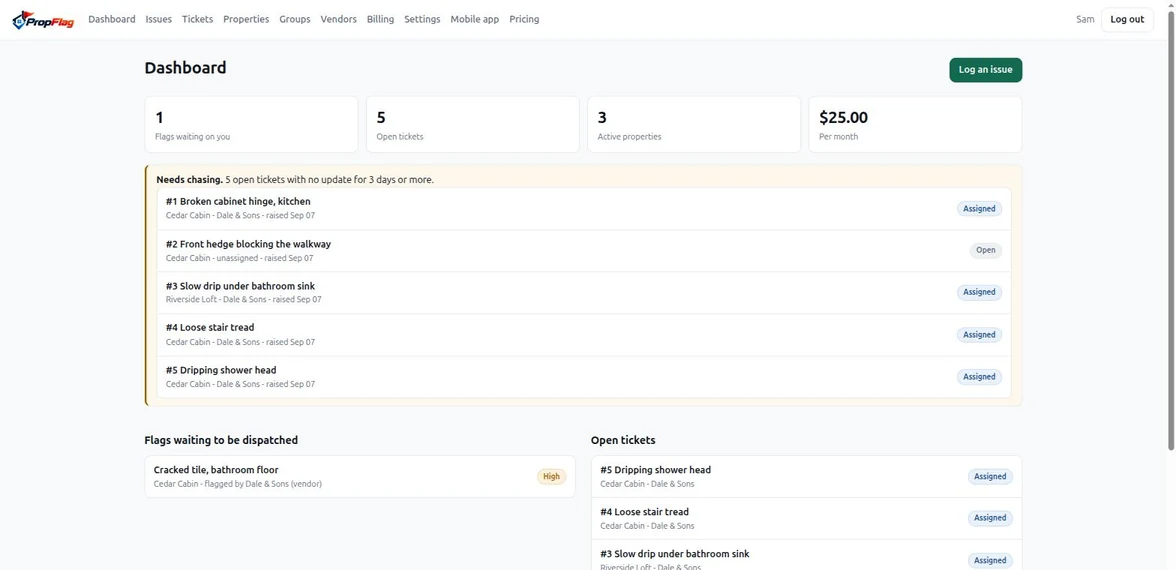The image size is (1176, 570).
Task: Click the Assigned badge on ticket #1
Action: tap(980, 208)
